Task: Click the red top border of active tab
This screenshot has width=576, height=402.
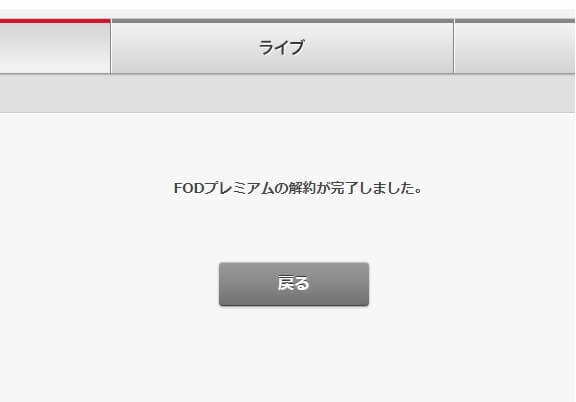Action: tap(55, 21)
